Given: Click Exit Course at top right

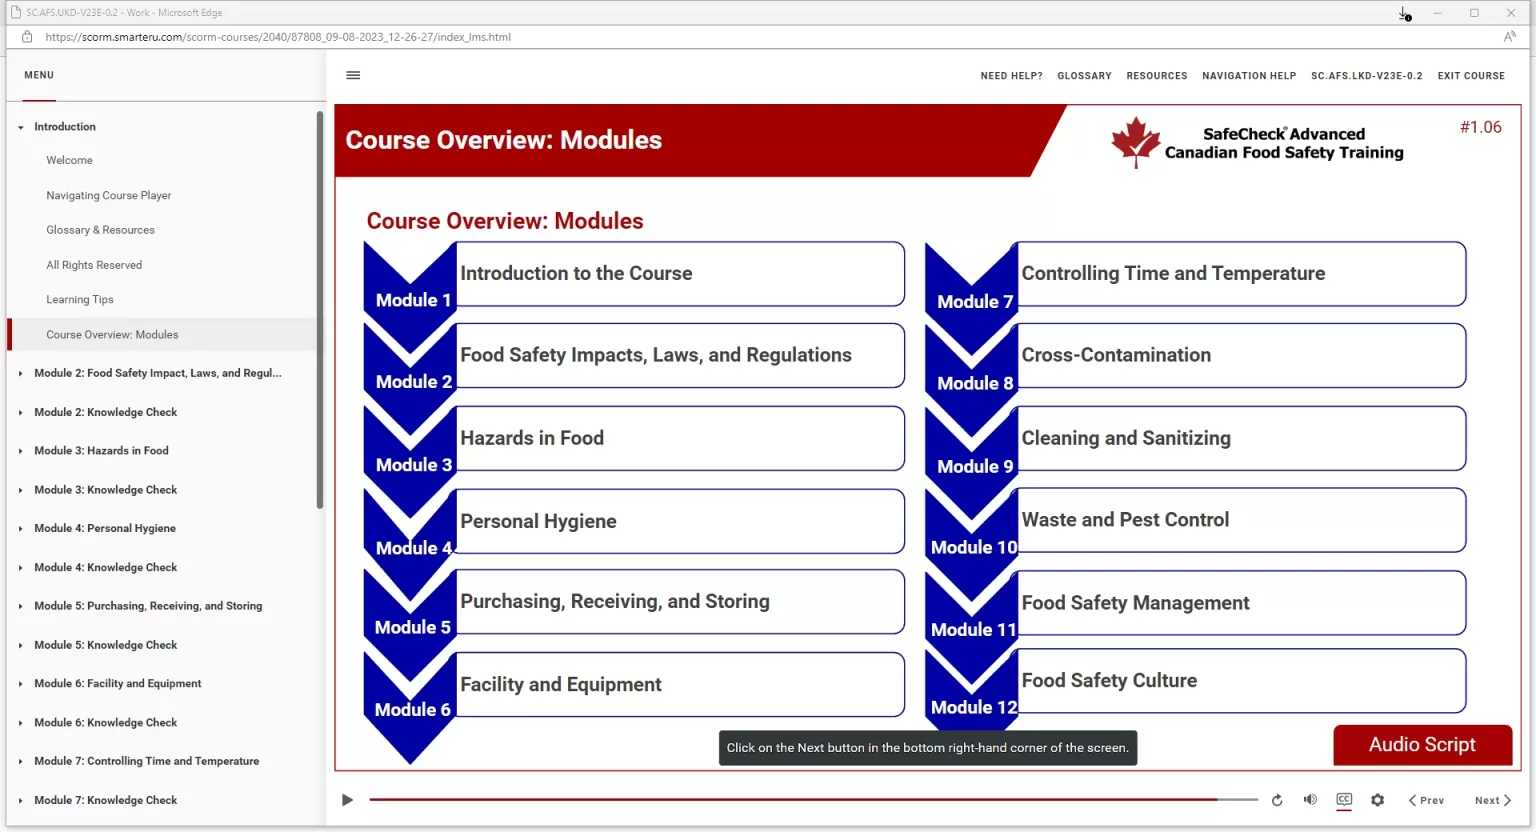Looking at the screenshot, I should point(1471,75).
